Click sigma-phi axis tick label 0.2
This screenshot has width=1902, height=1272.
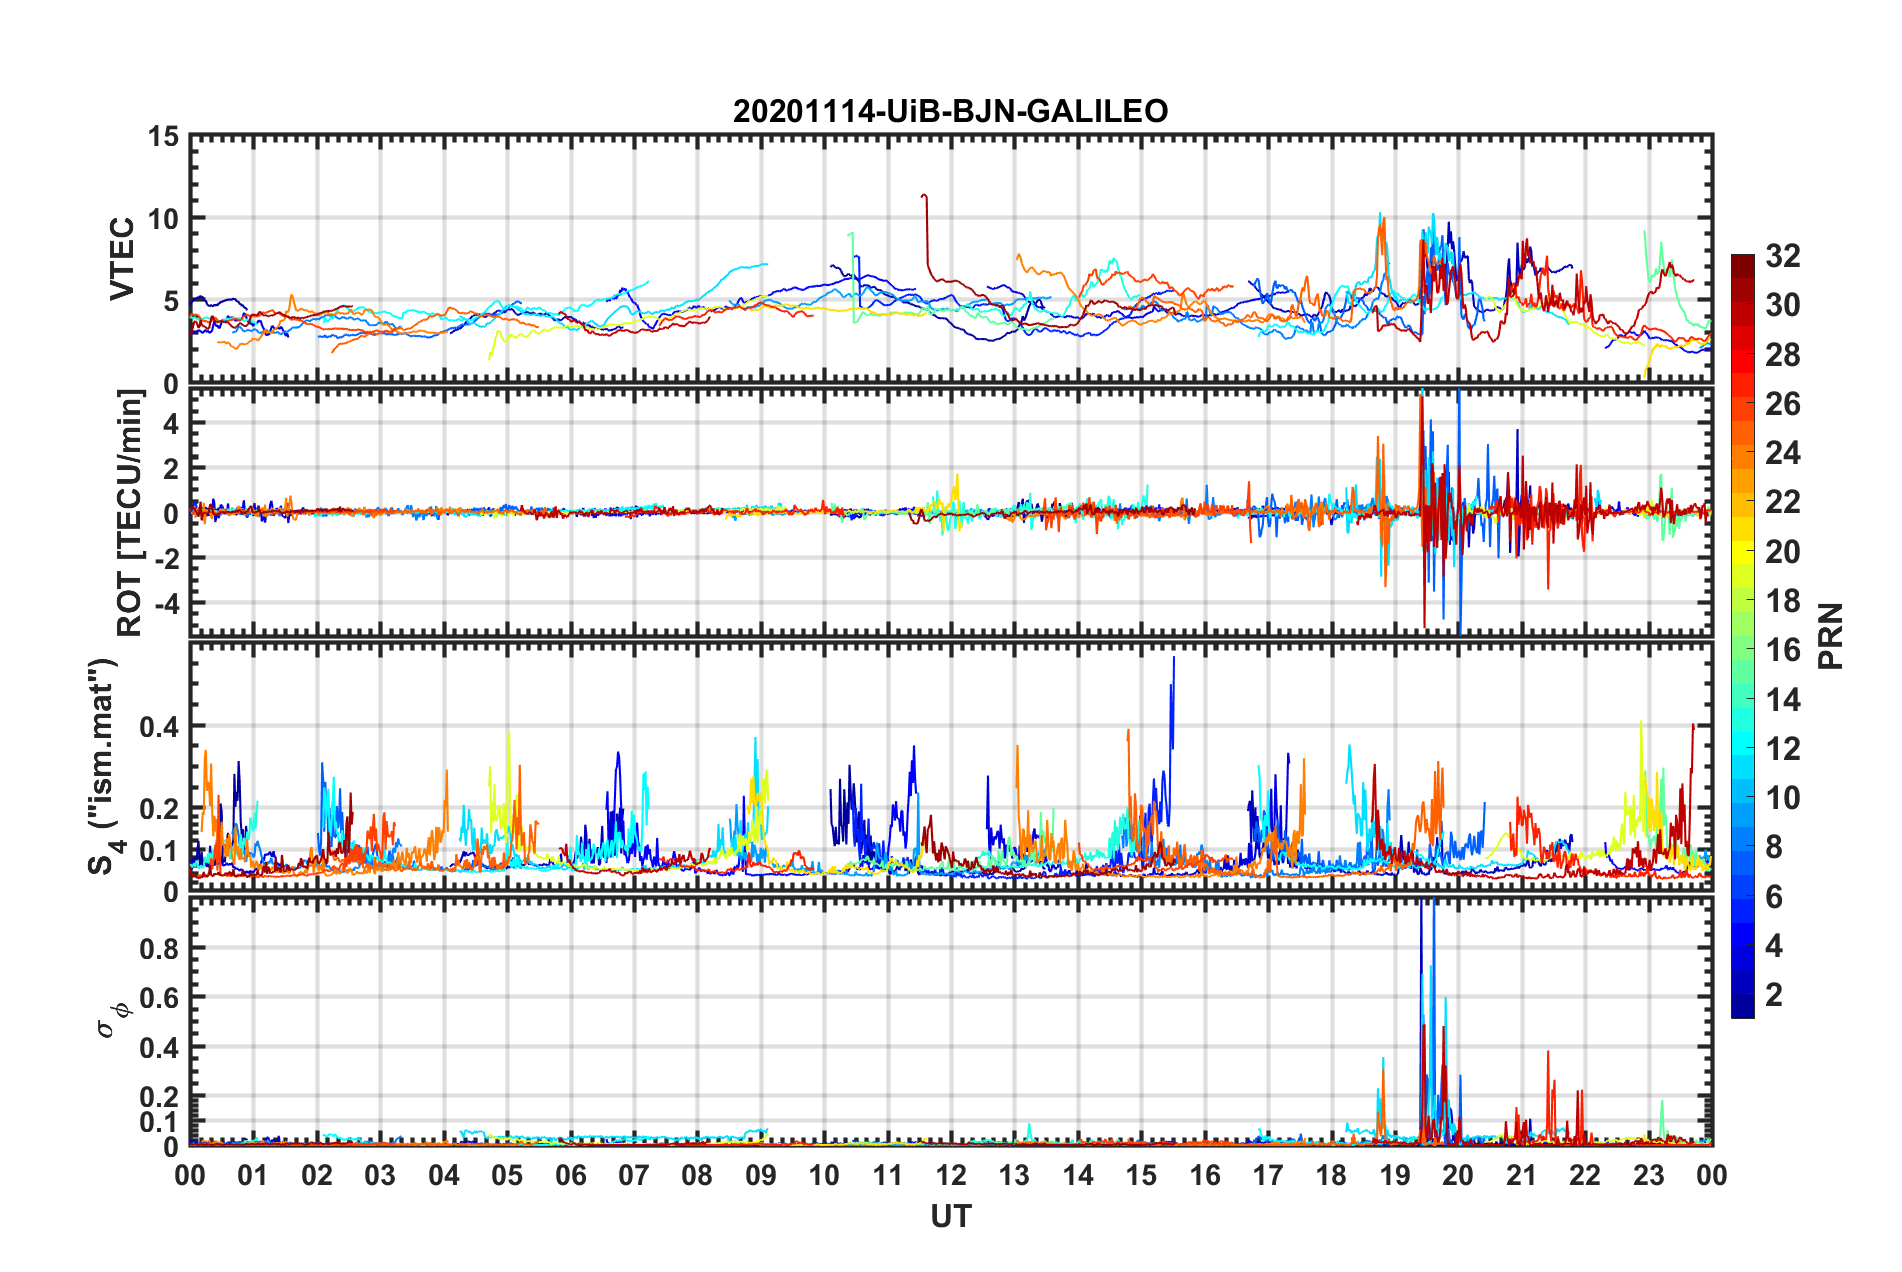point(159,1097)
